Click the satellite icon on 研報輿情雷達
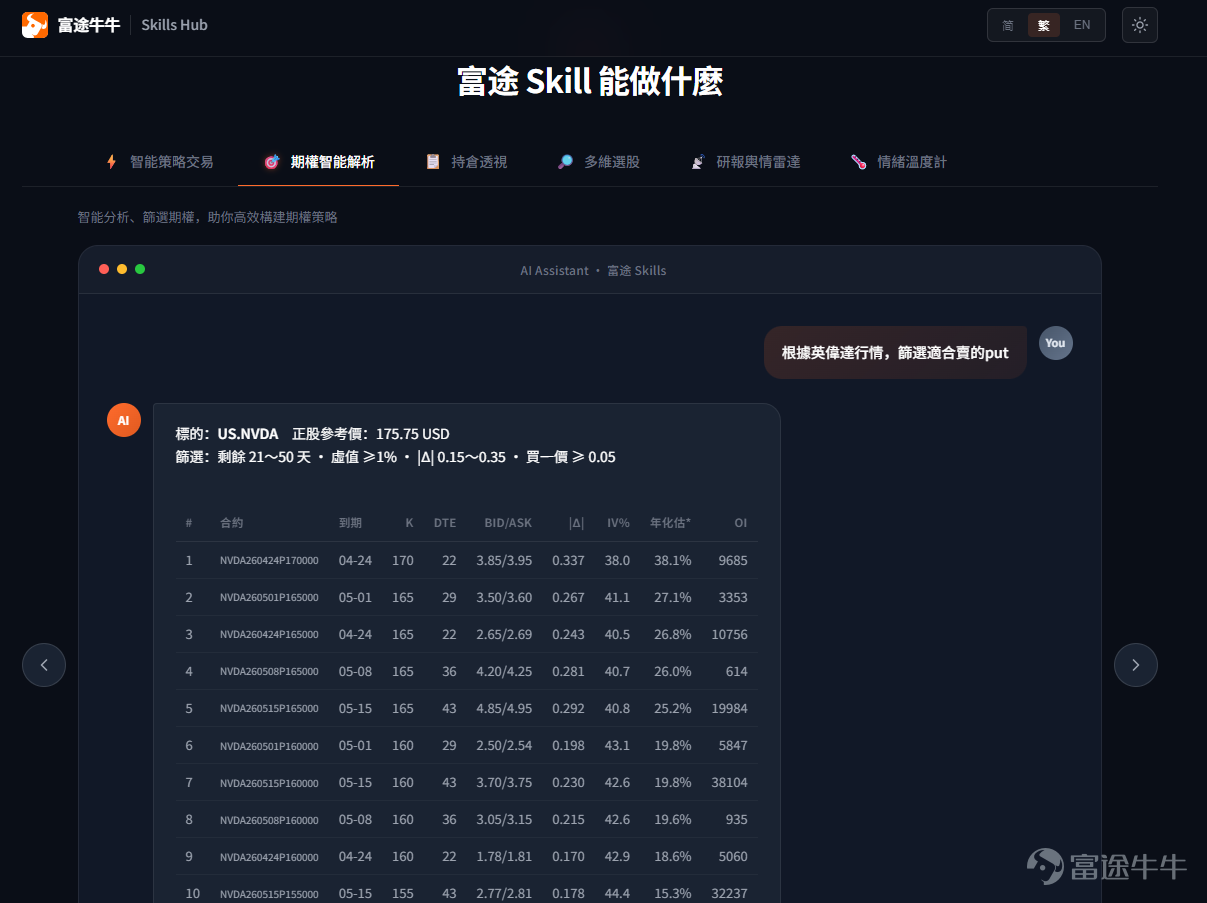Viewport: 1207px width, 903px height. [698, 161]
